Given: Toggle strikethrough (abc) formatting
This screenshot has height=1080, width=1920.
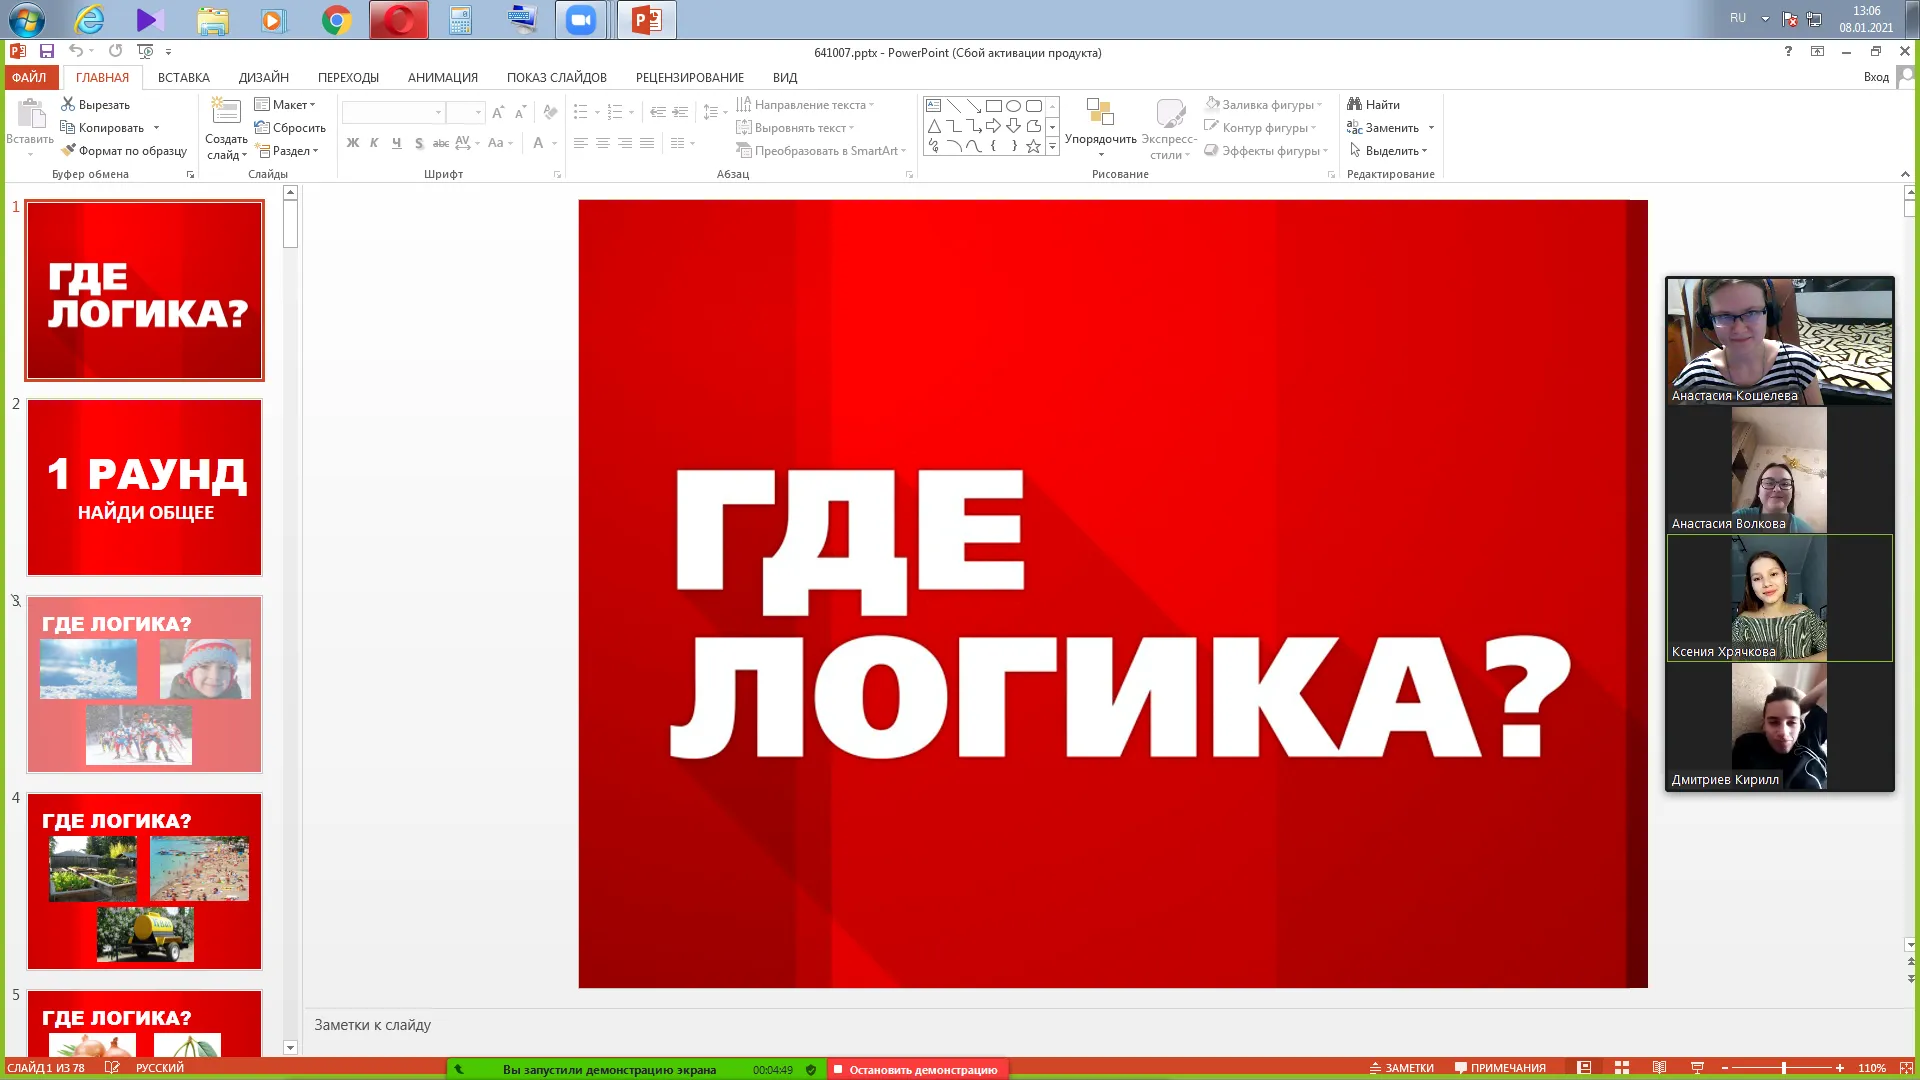Looking at the screenshot, I should click(x=441, y=143).
